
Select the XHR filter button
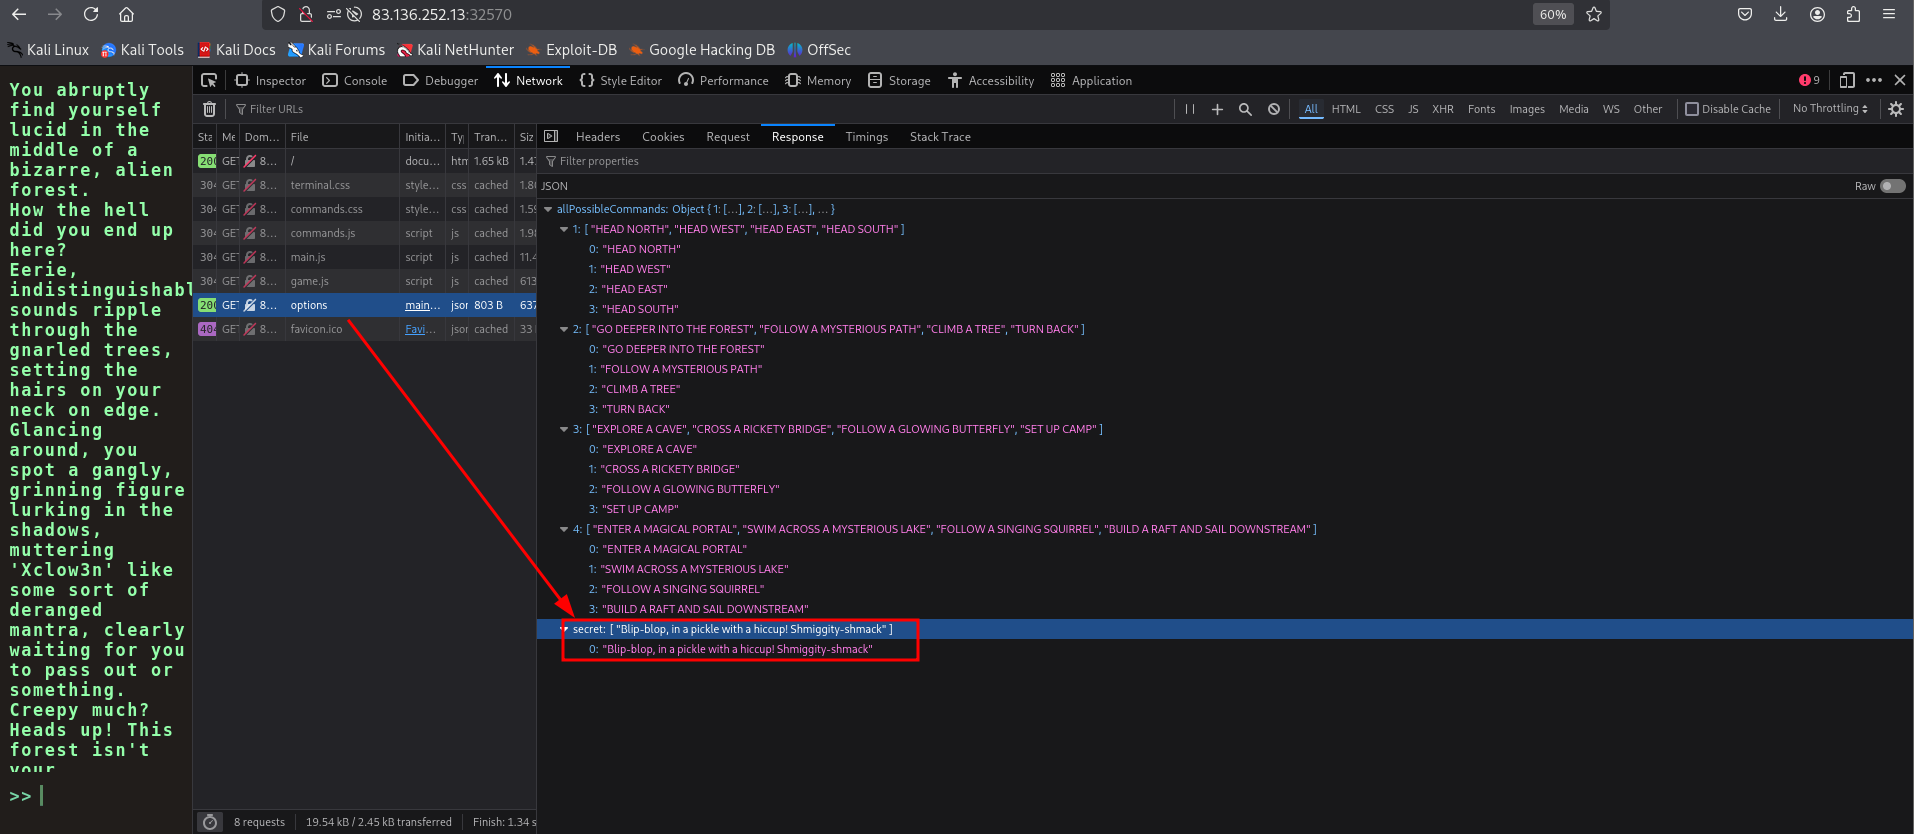[x=1442, y=109]
